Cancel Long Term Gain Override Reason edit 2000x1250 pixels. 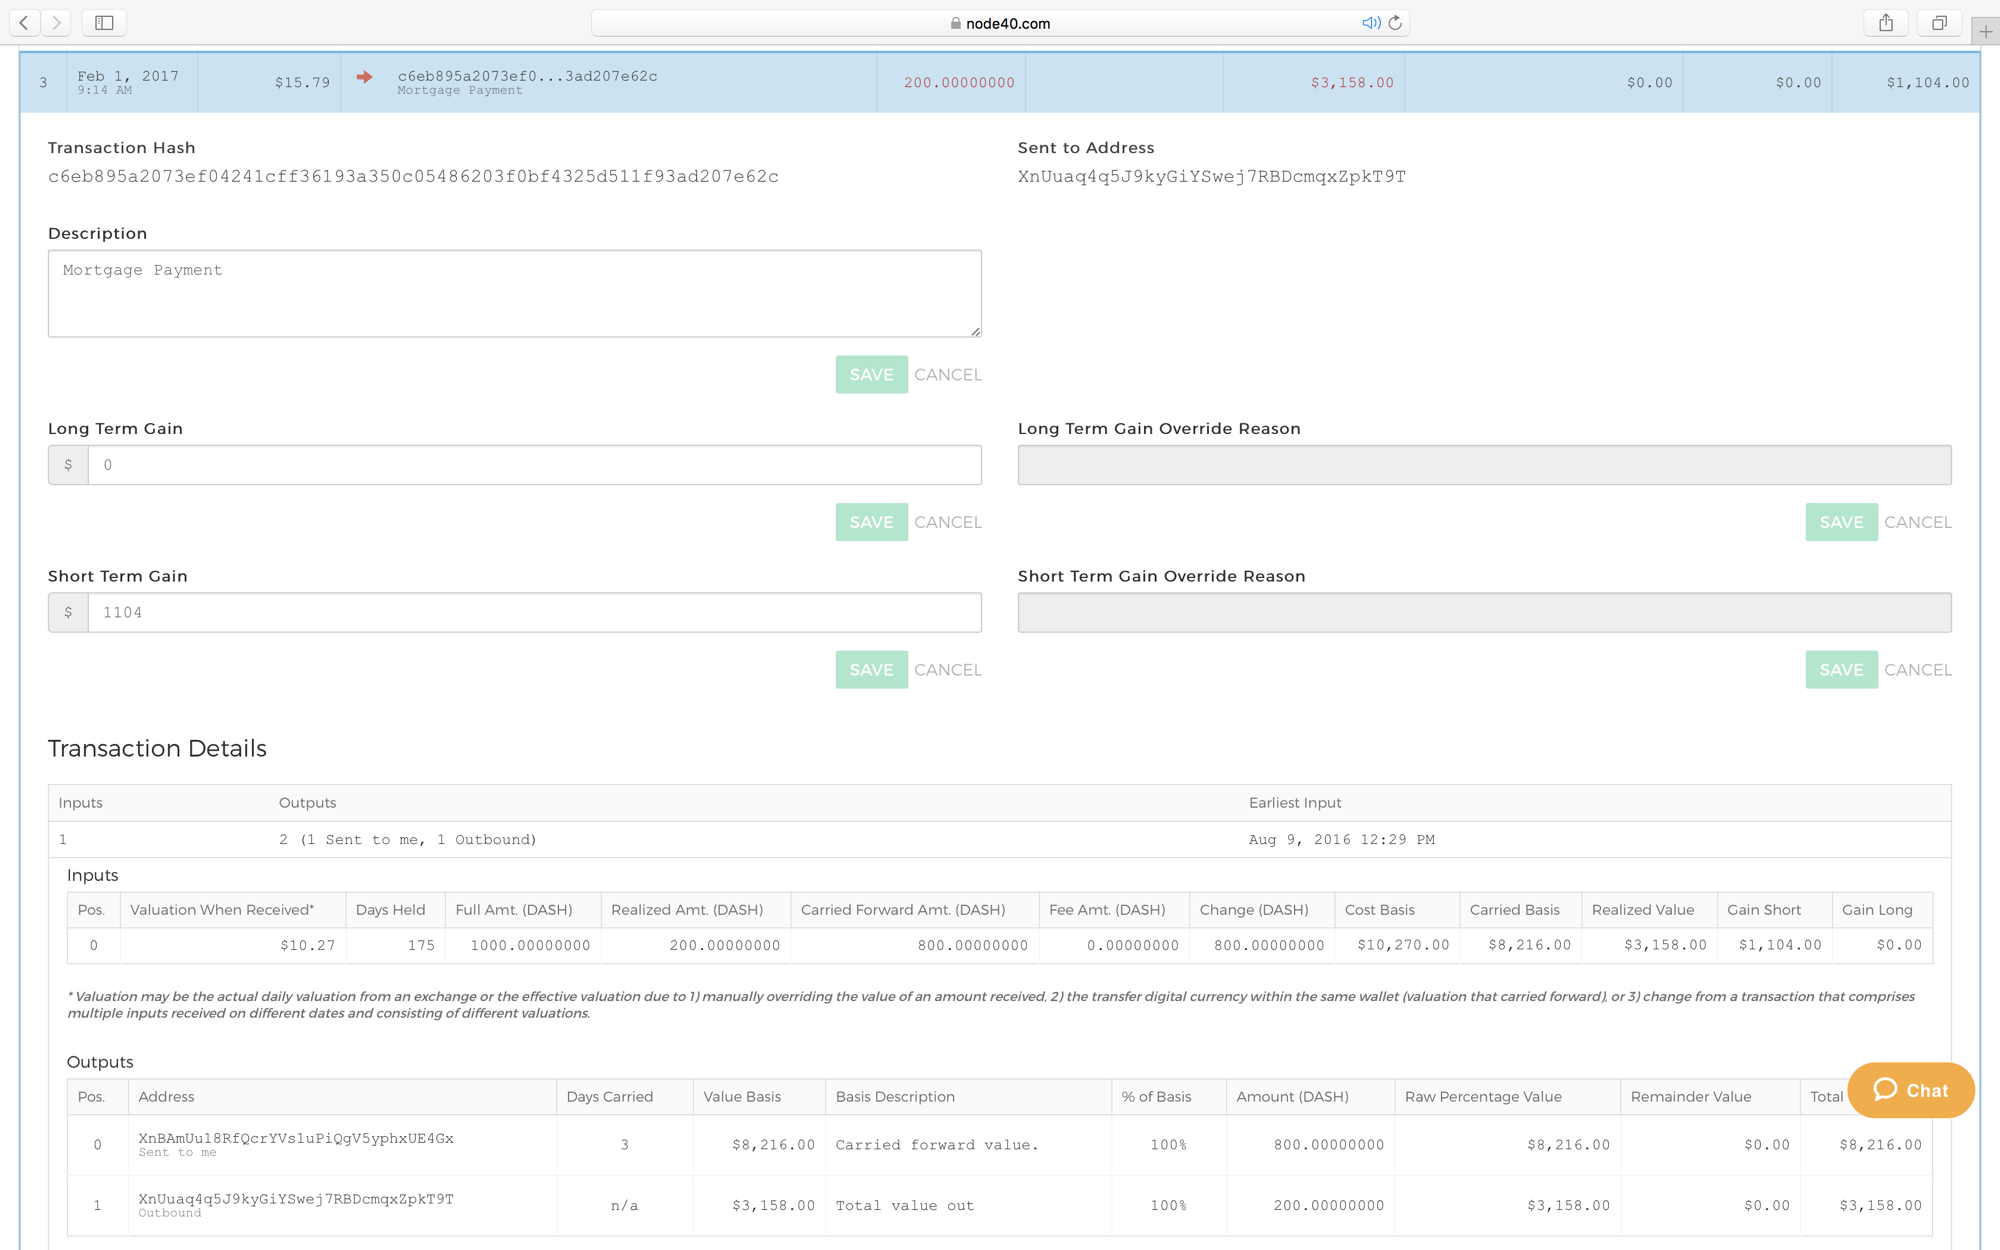coord(1918,522)
